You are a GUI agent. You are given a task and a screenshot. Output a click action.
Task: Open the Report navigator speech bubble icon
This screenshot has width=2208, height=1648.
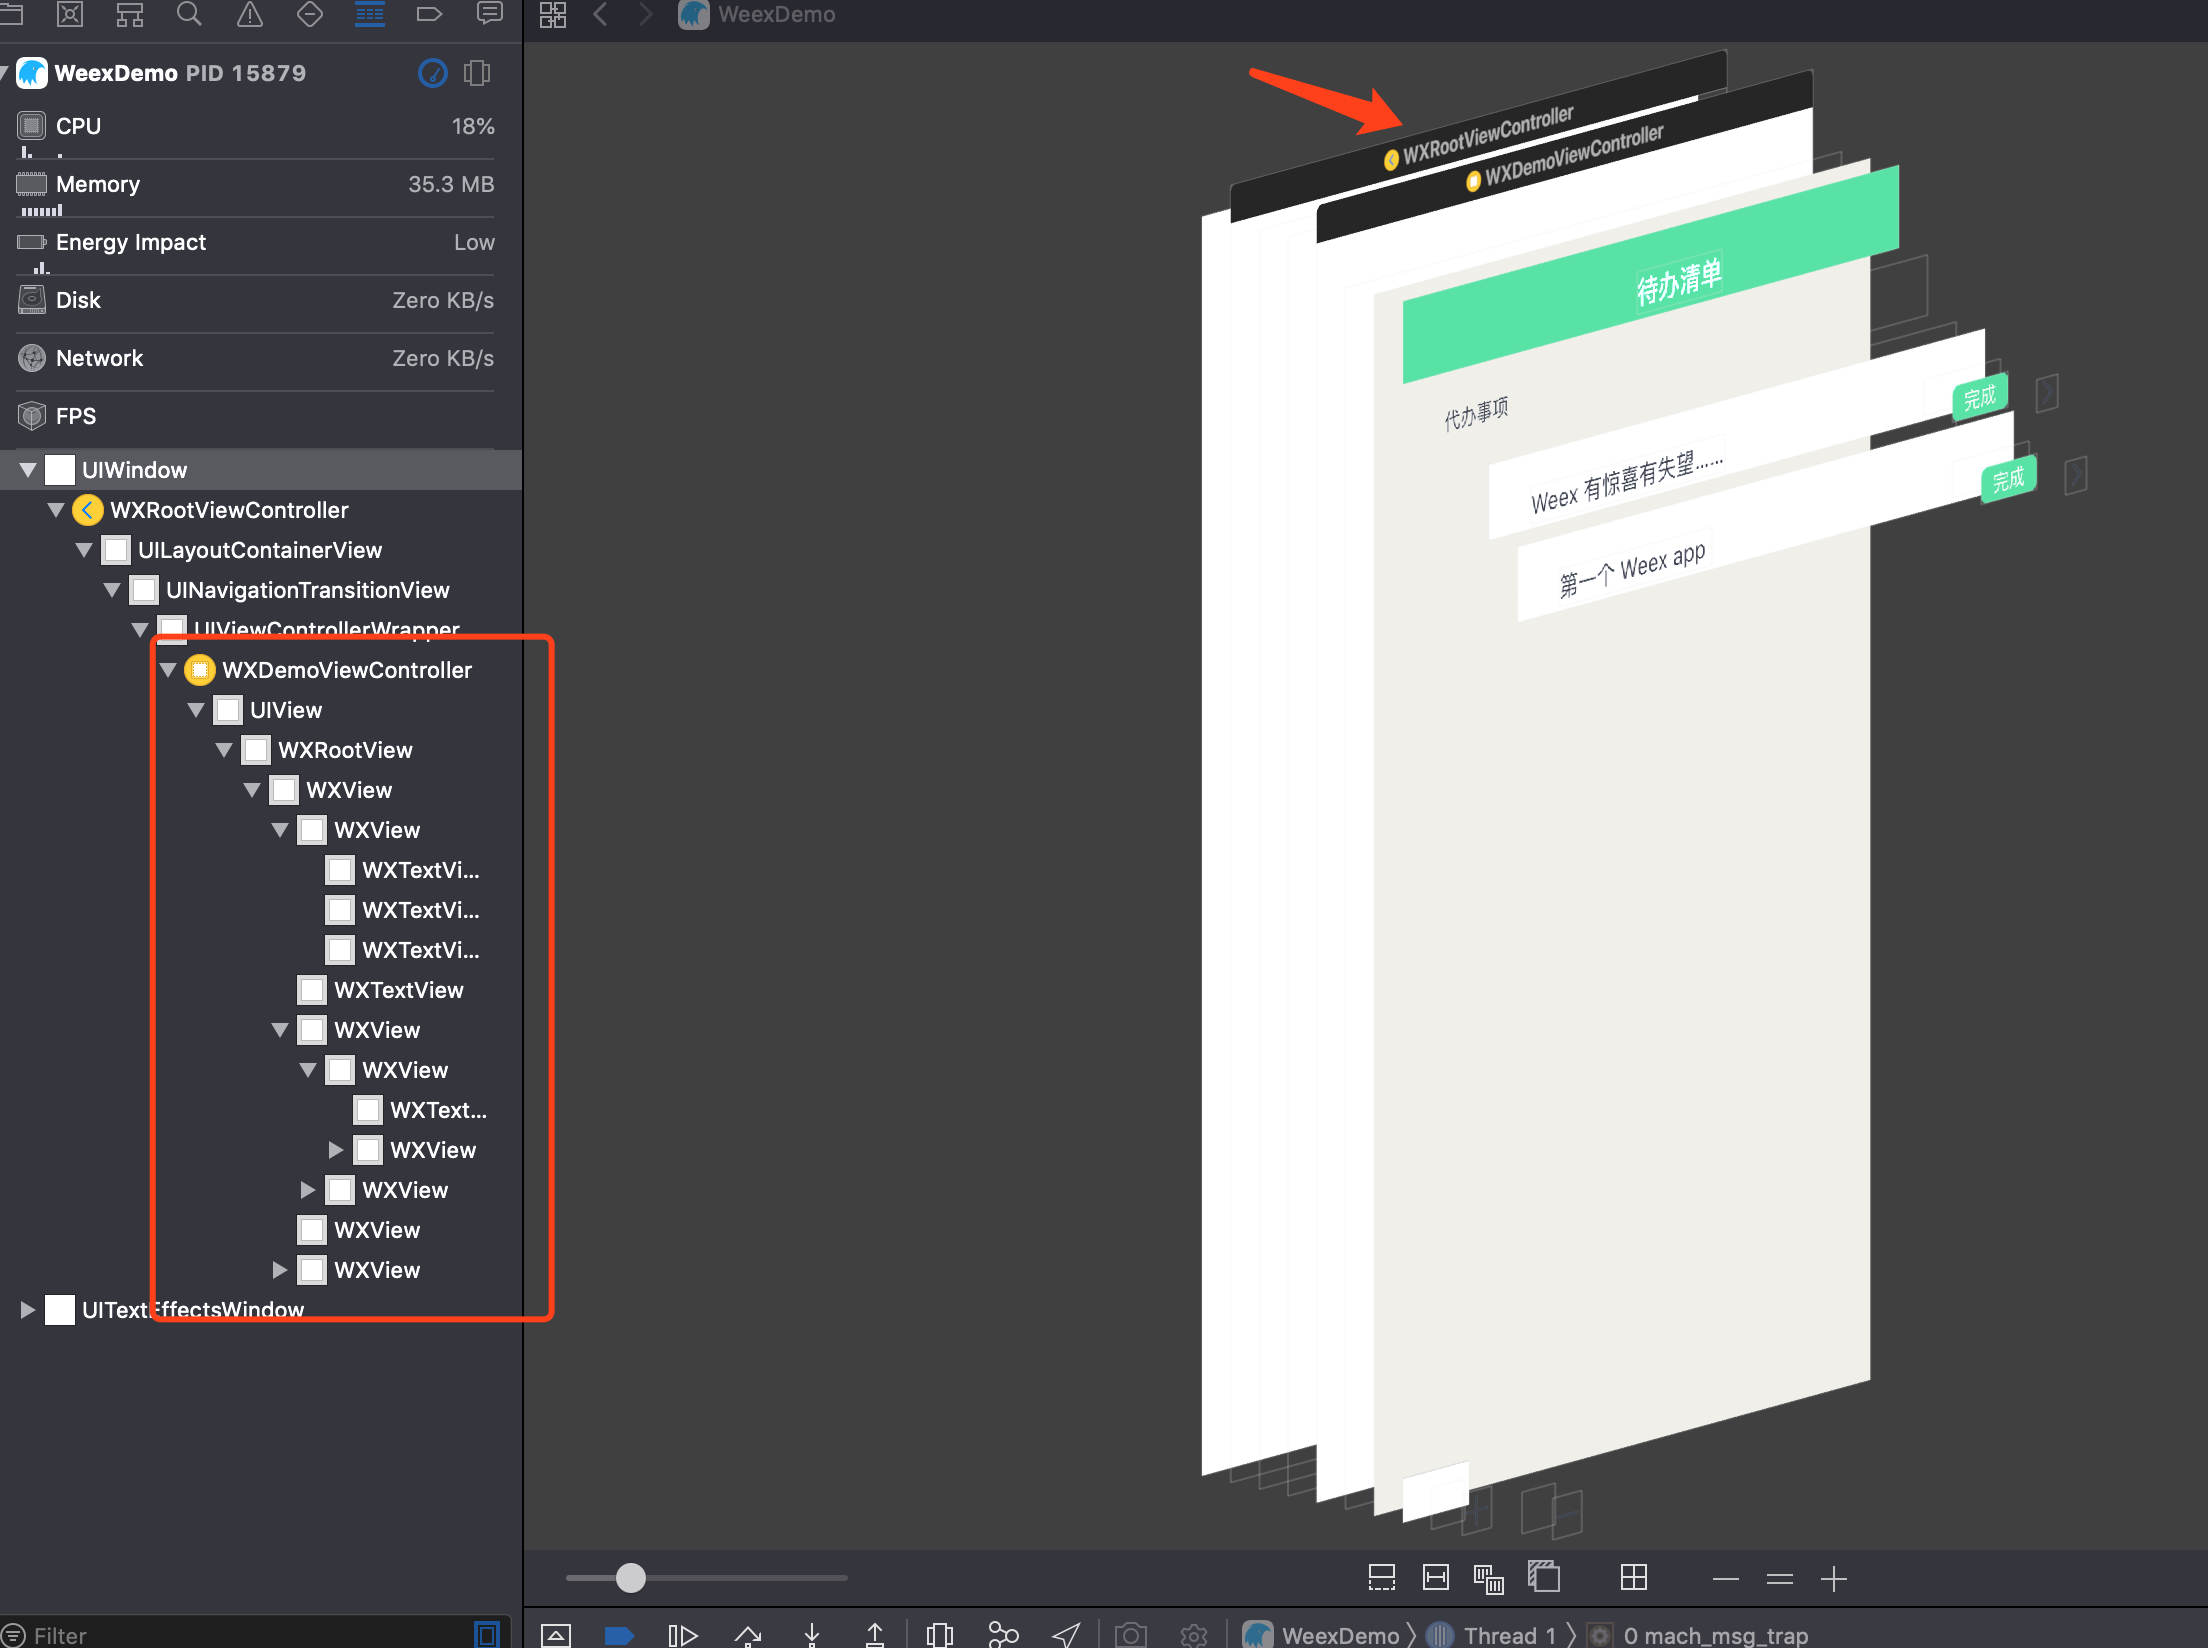(x=489, y=14)
